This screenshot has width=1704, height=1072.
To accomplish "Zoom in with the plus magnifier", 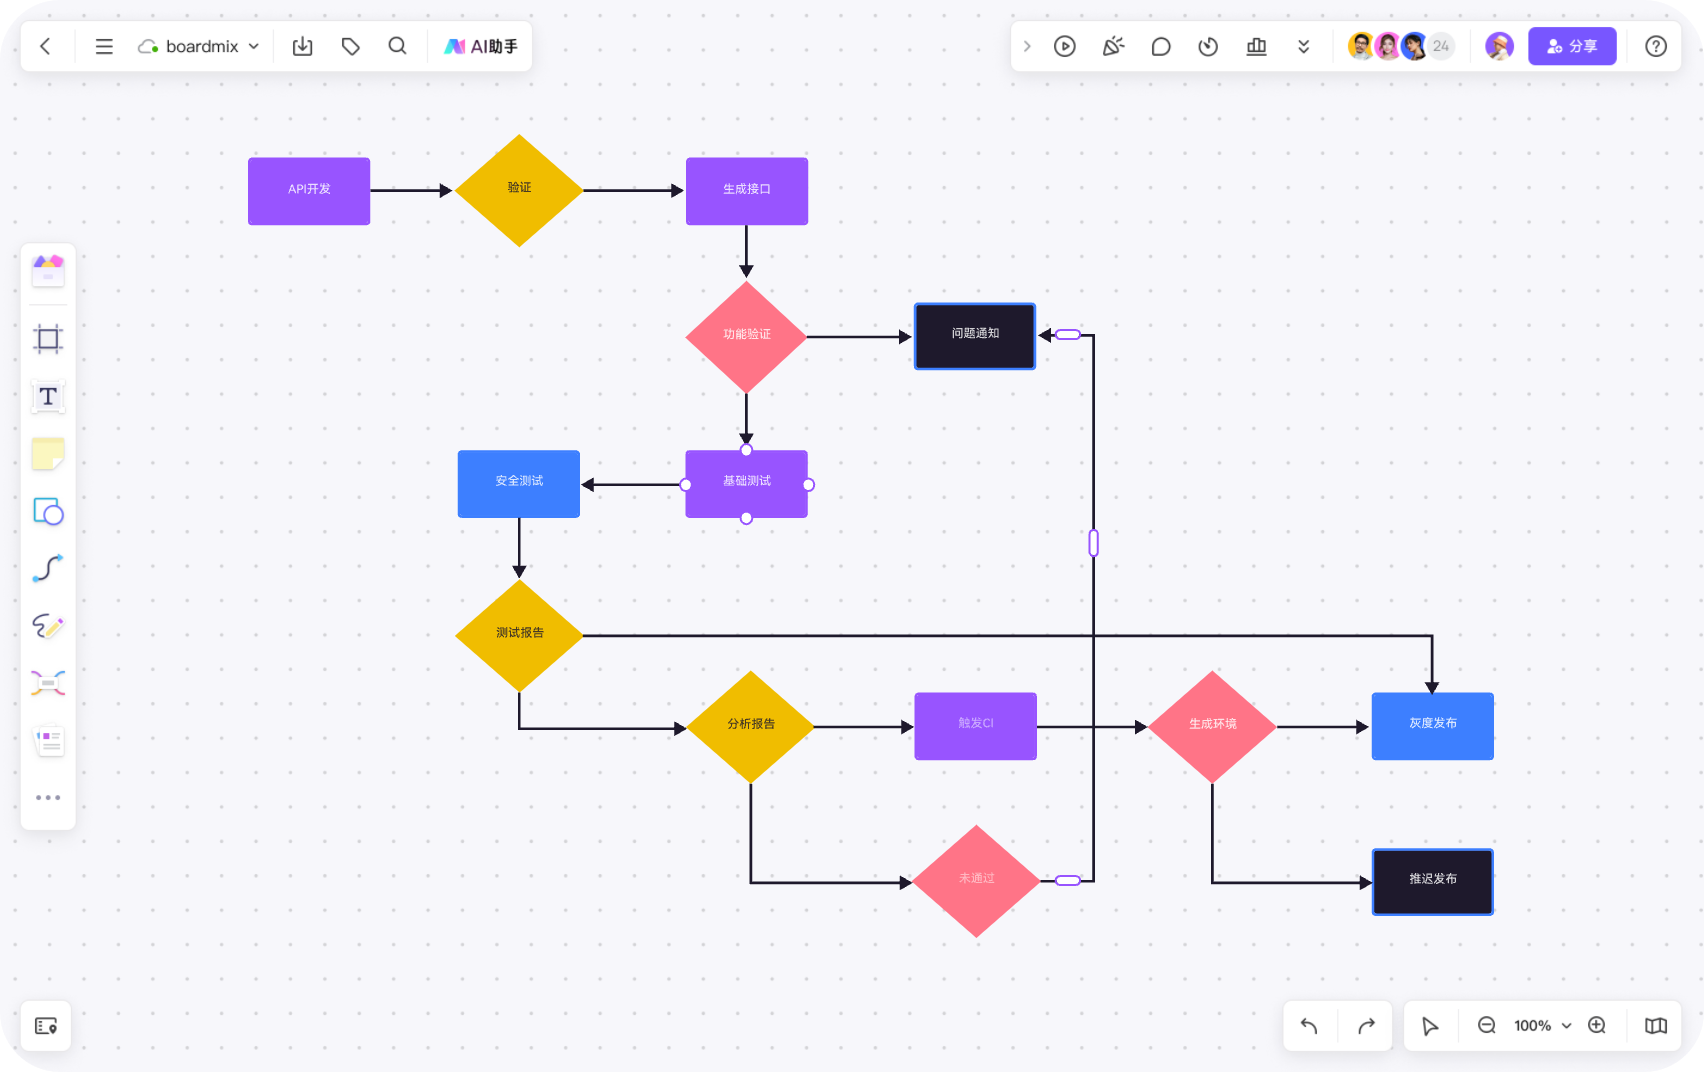I will (x=1597, y=1026).
